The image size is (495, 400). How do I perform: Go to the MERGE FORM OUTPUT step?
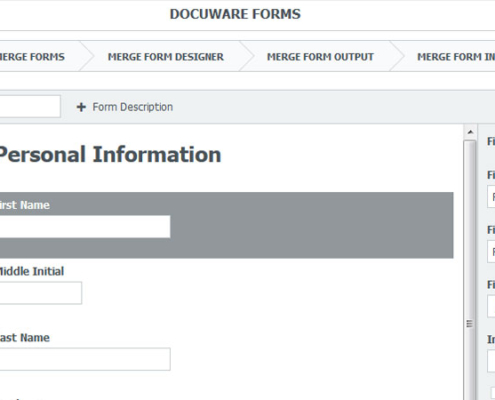click(x=320, y=57)
